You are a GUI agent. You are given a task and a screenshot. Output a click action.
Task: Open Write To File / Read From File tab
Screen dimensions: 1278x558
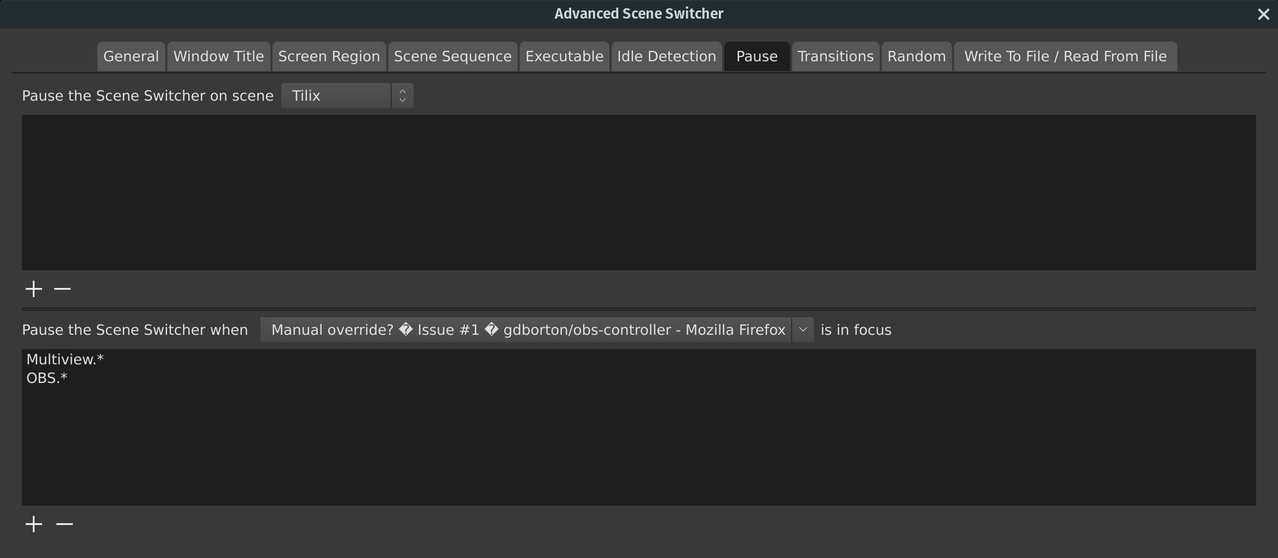[x=1065, y=57]
